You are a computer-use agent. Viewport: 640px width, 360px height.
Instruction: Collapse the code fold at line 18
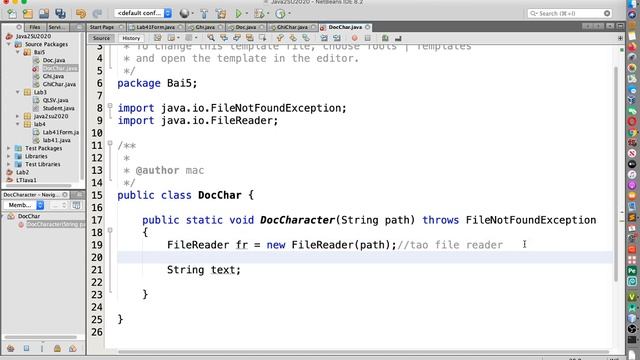coord(110,231)
